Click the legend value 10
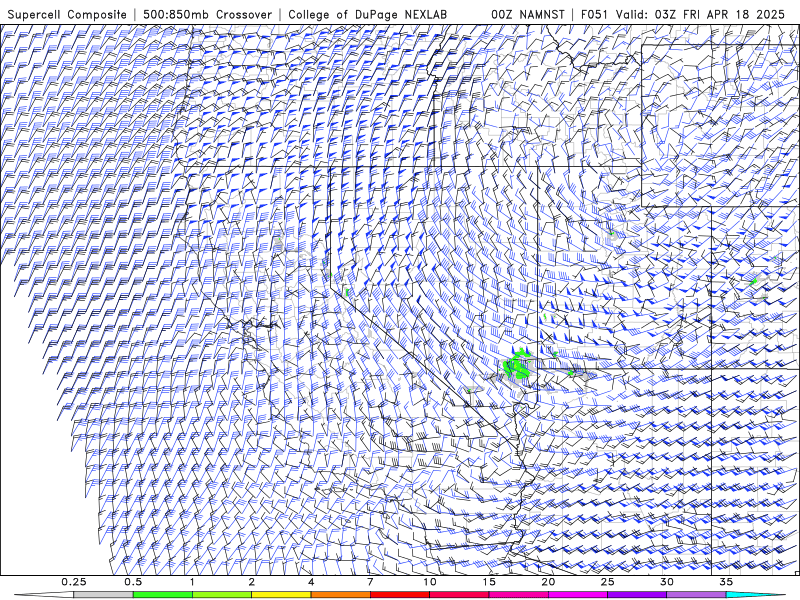This screenshot has height=600, width=800. click(x=430, y=582)
